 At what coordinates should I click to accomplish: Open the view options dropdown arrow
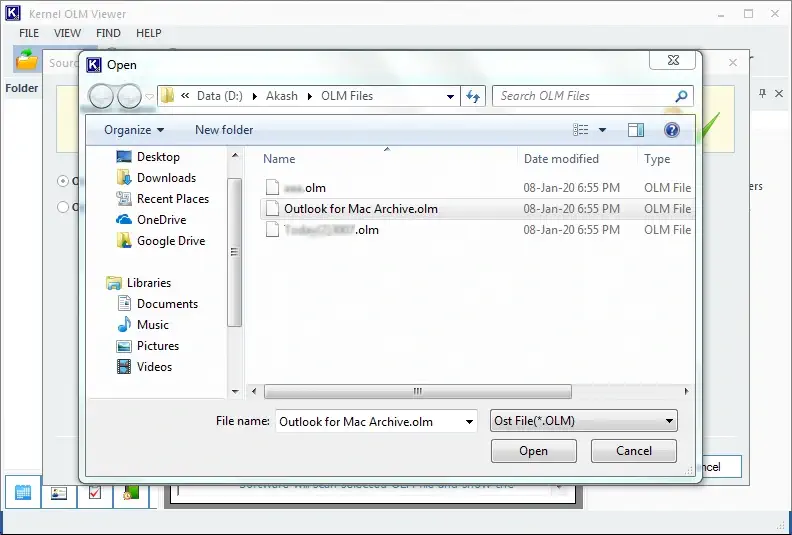tap(602, 130)
